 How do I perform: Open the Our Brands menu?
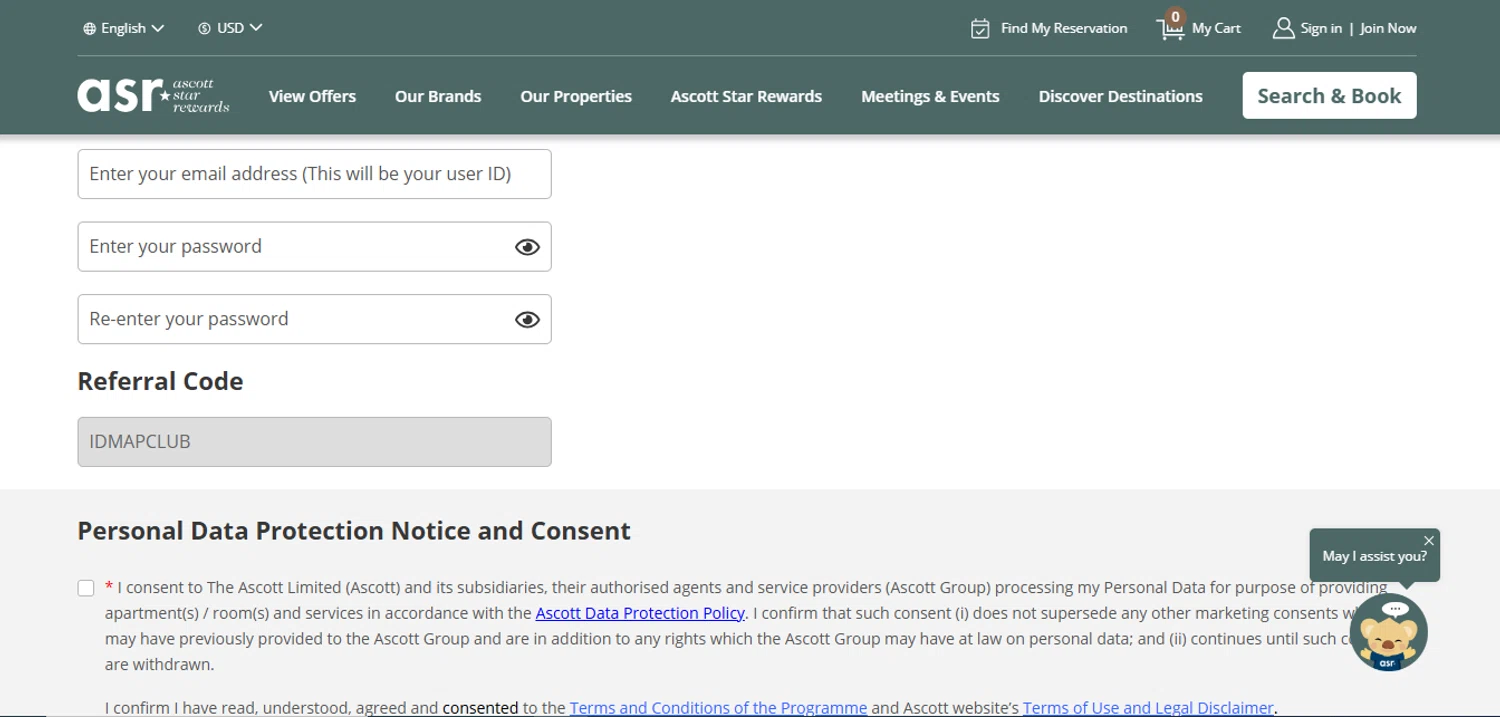tap(438, 96)
